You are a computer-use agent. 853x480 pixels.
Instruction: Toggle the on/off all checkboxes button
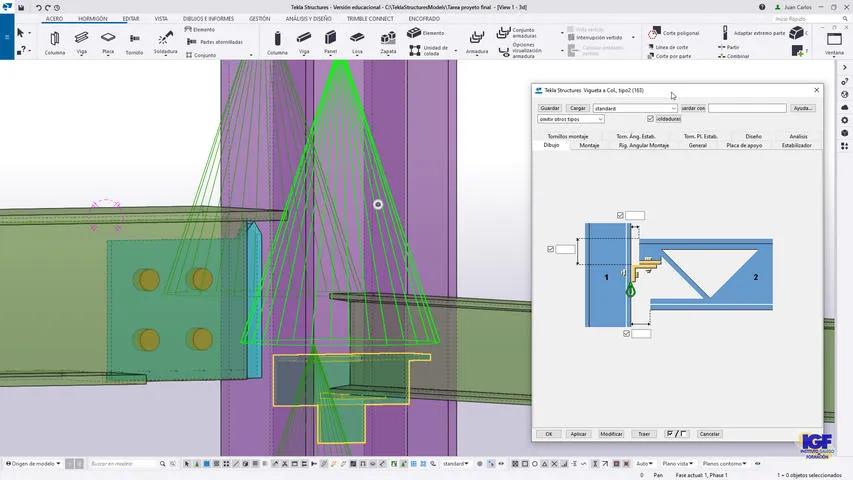676,434
